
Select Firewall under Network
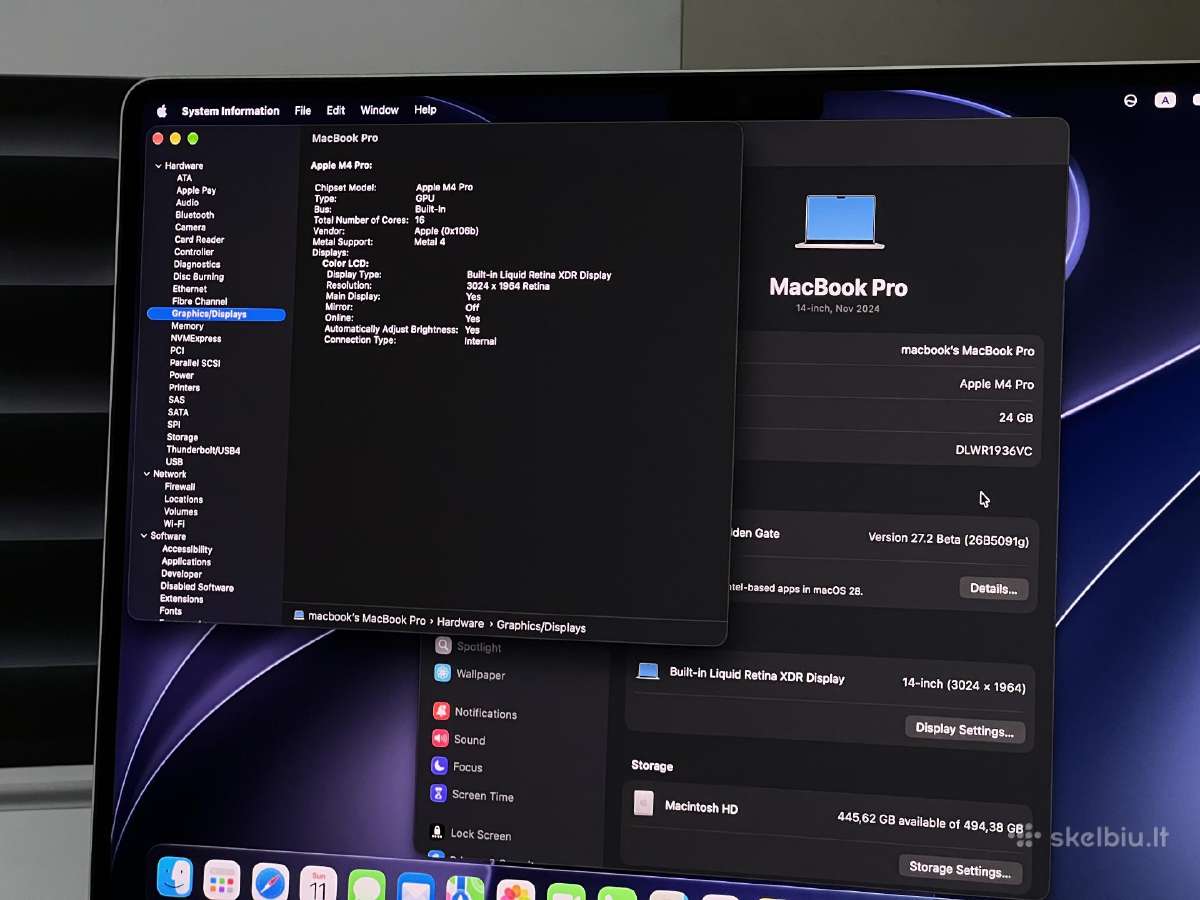pos(180,487)
